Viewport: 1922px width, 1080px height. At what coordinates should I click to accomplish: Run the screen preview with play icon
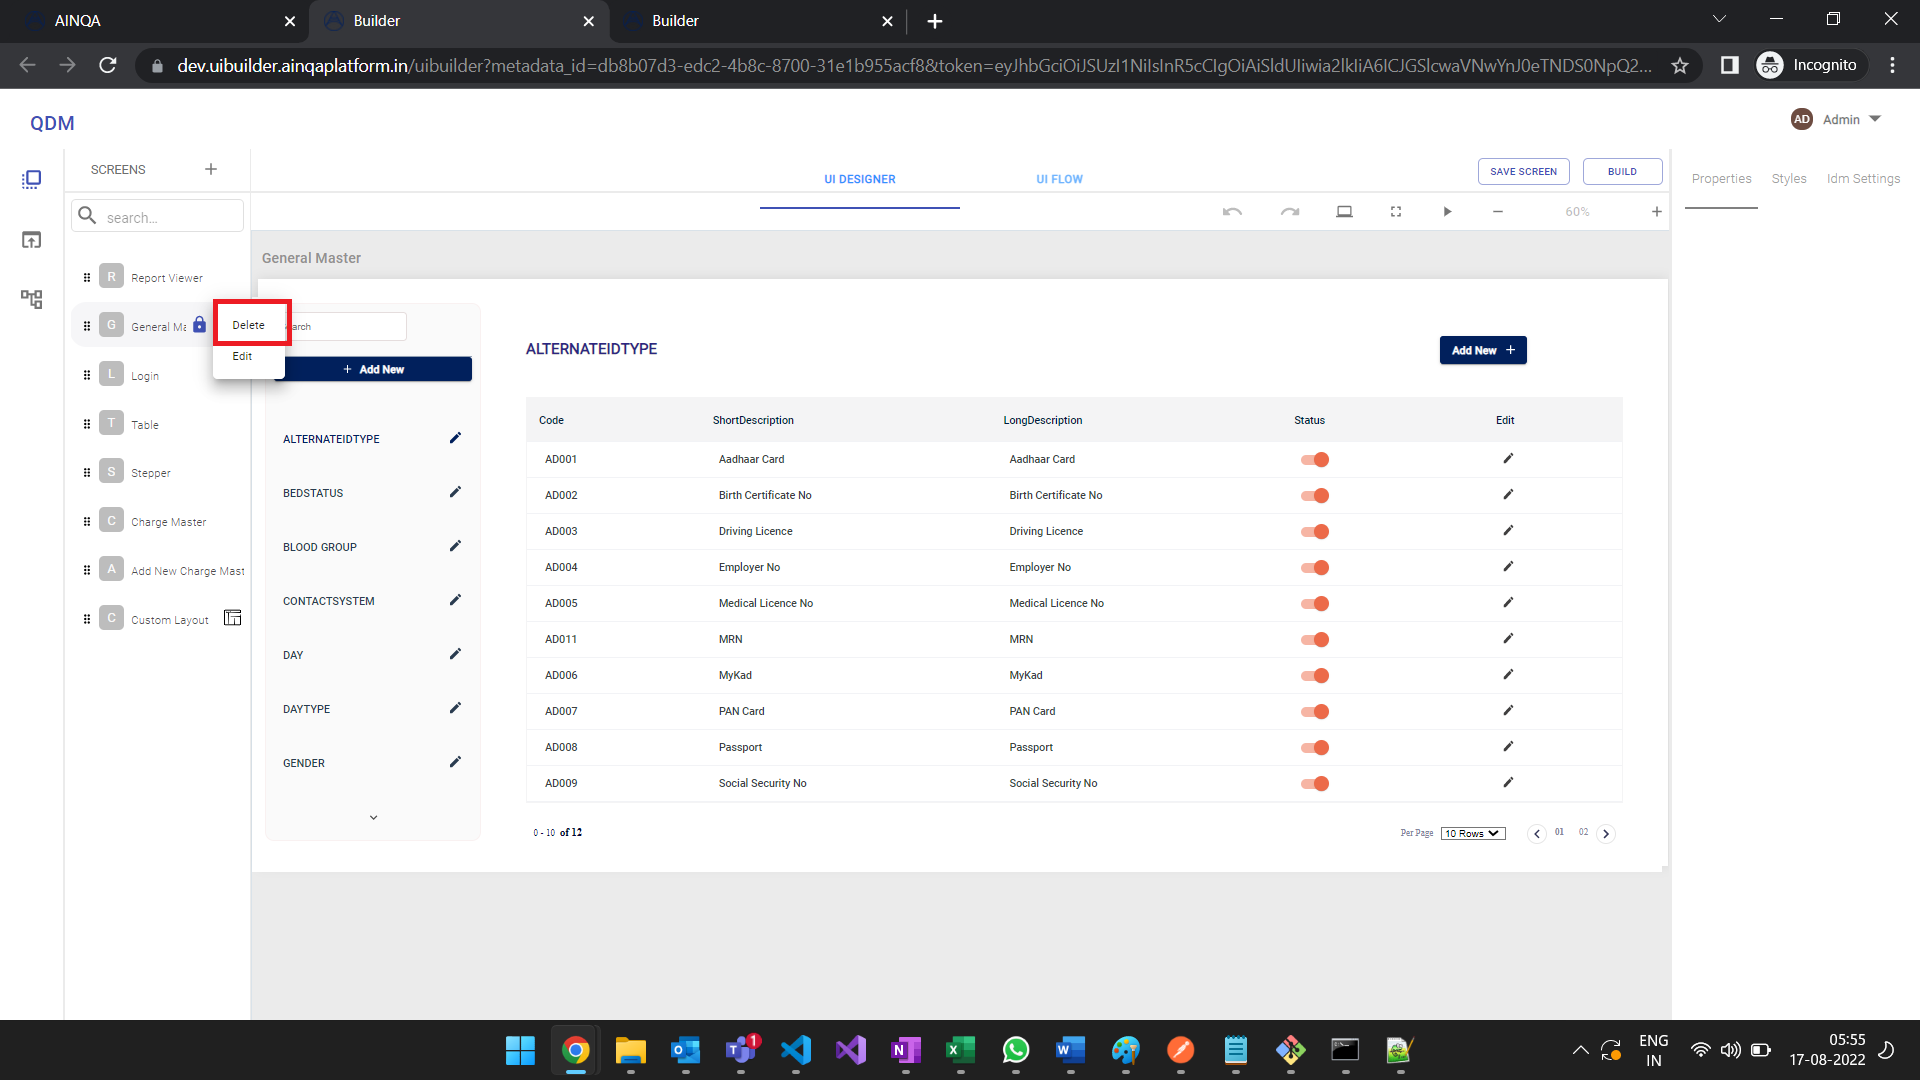(1447, 212)
